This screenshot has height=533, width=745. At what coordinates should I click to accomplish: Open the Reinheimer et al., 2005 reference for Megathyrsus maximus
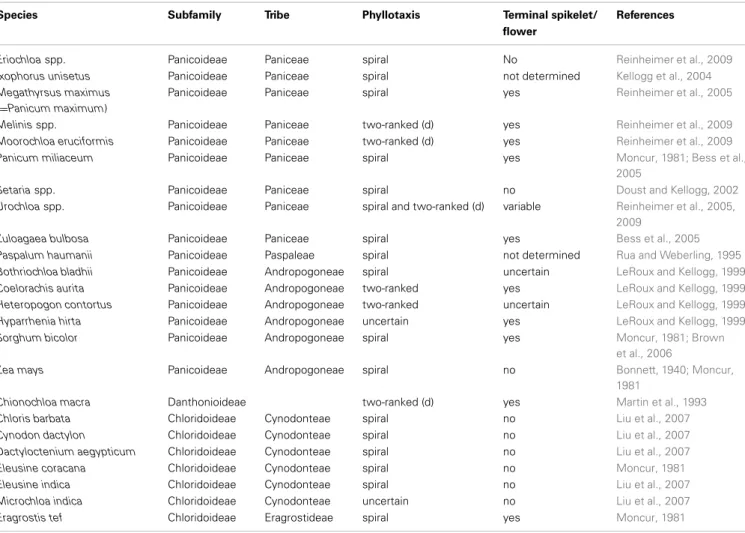coord(674,93)
